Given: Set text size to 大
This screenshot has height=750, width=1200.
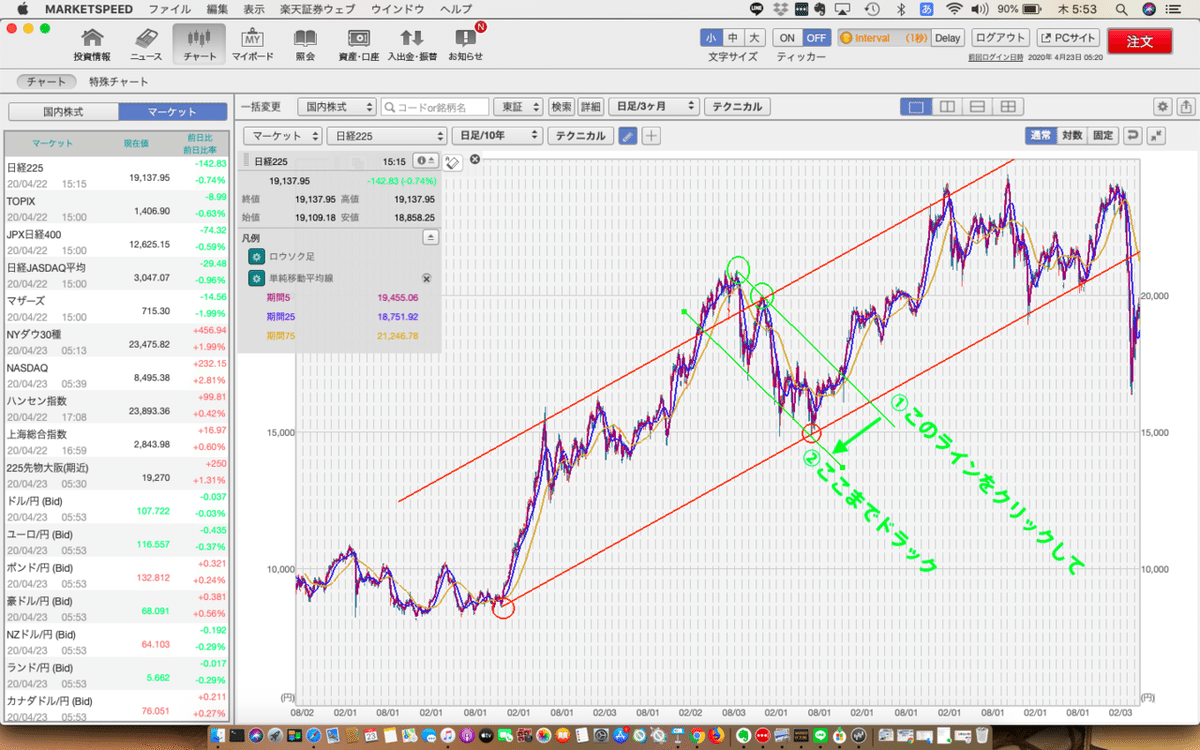Looking at the screenshot, I should [755, 38].
